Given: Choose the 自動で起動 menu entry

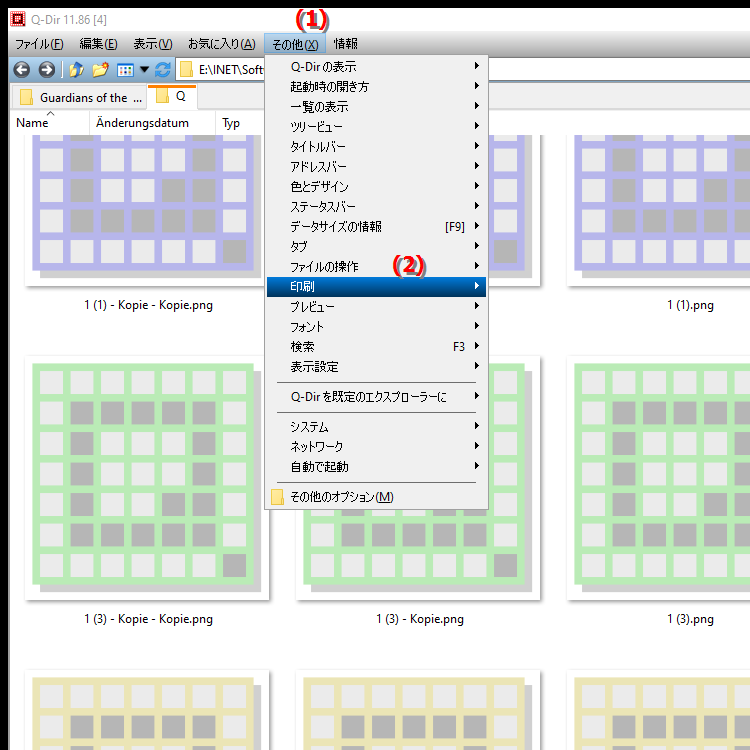Looking at the screenshot, I should (376, 466).
